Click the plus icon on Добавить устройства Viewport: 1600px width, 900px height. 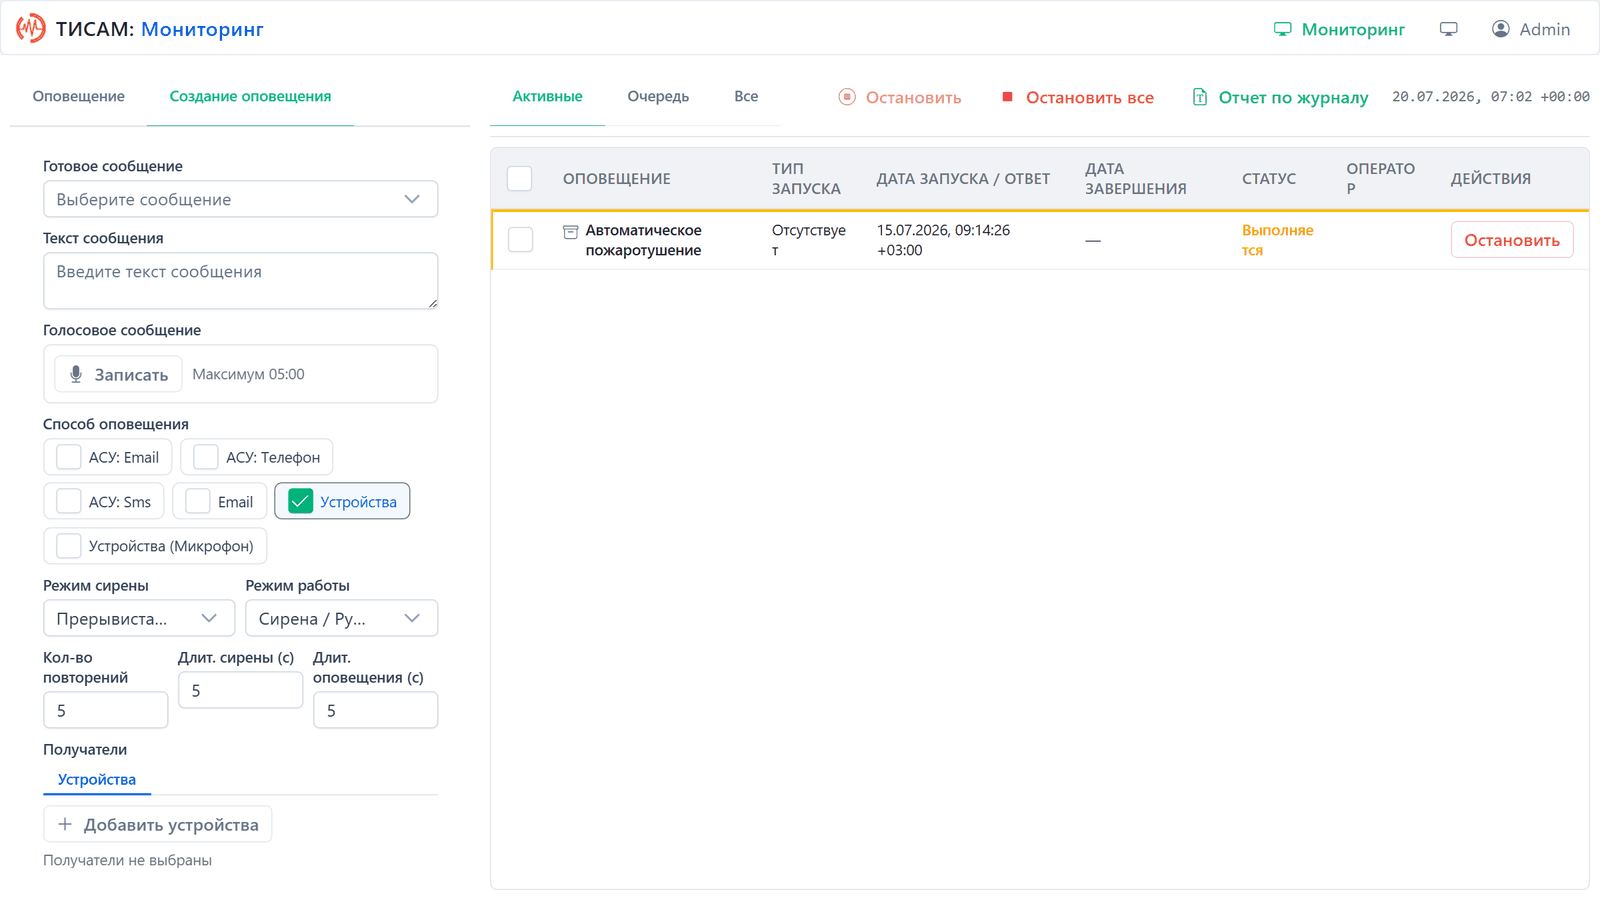click(x=65, y=824)
